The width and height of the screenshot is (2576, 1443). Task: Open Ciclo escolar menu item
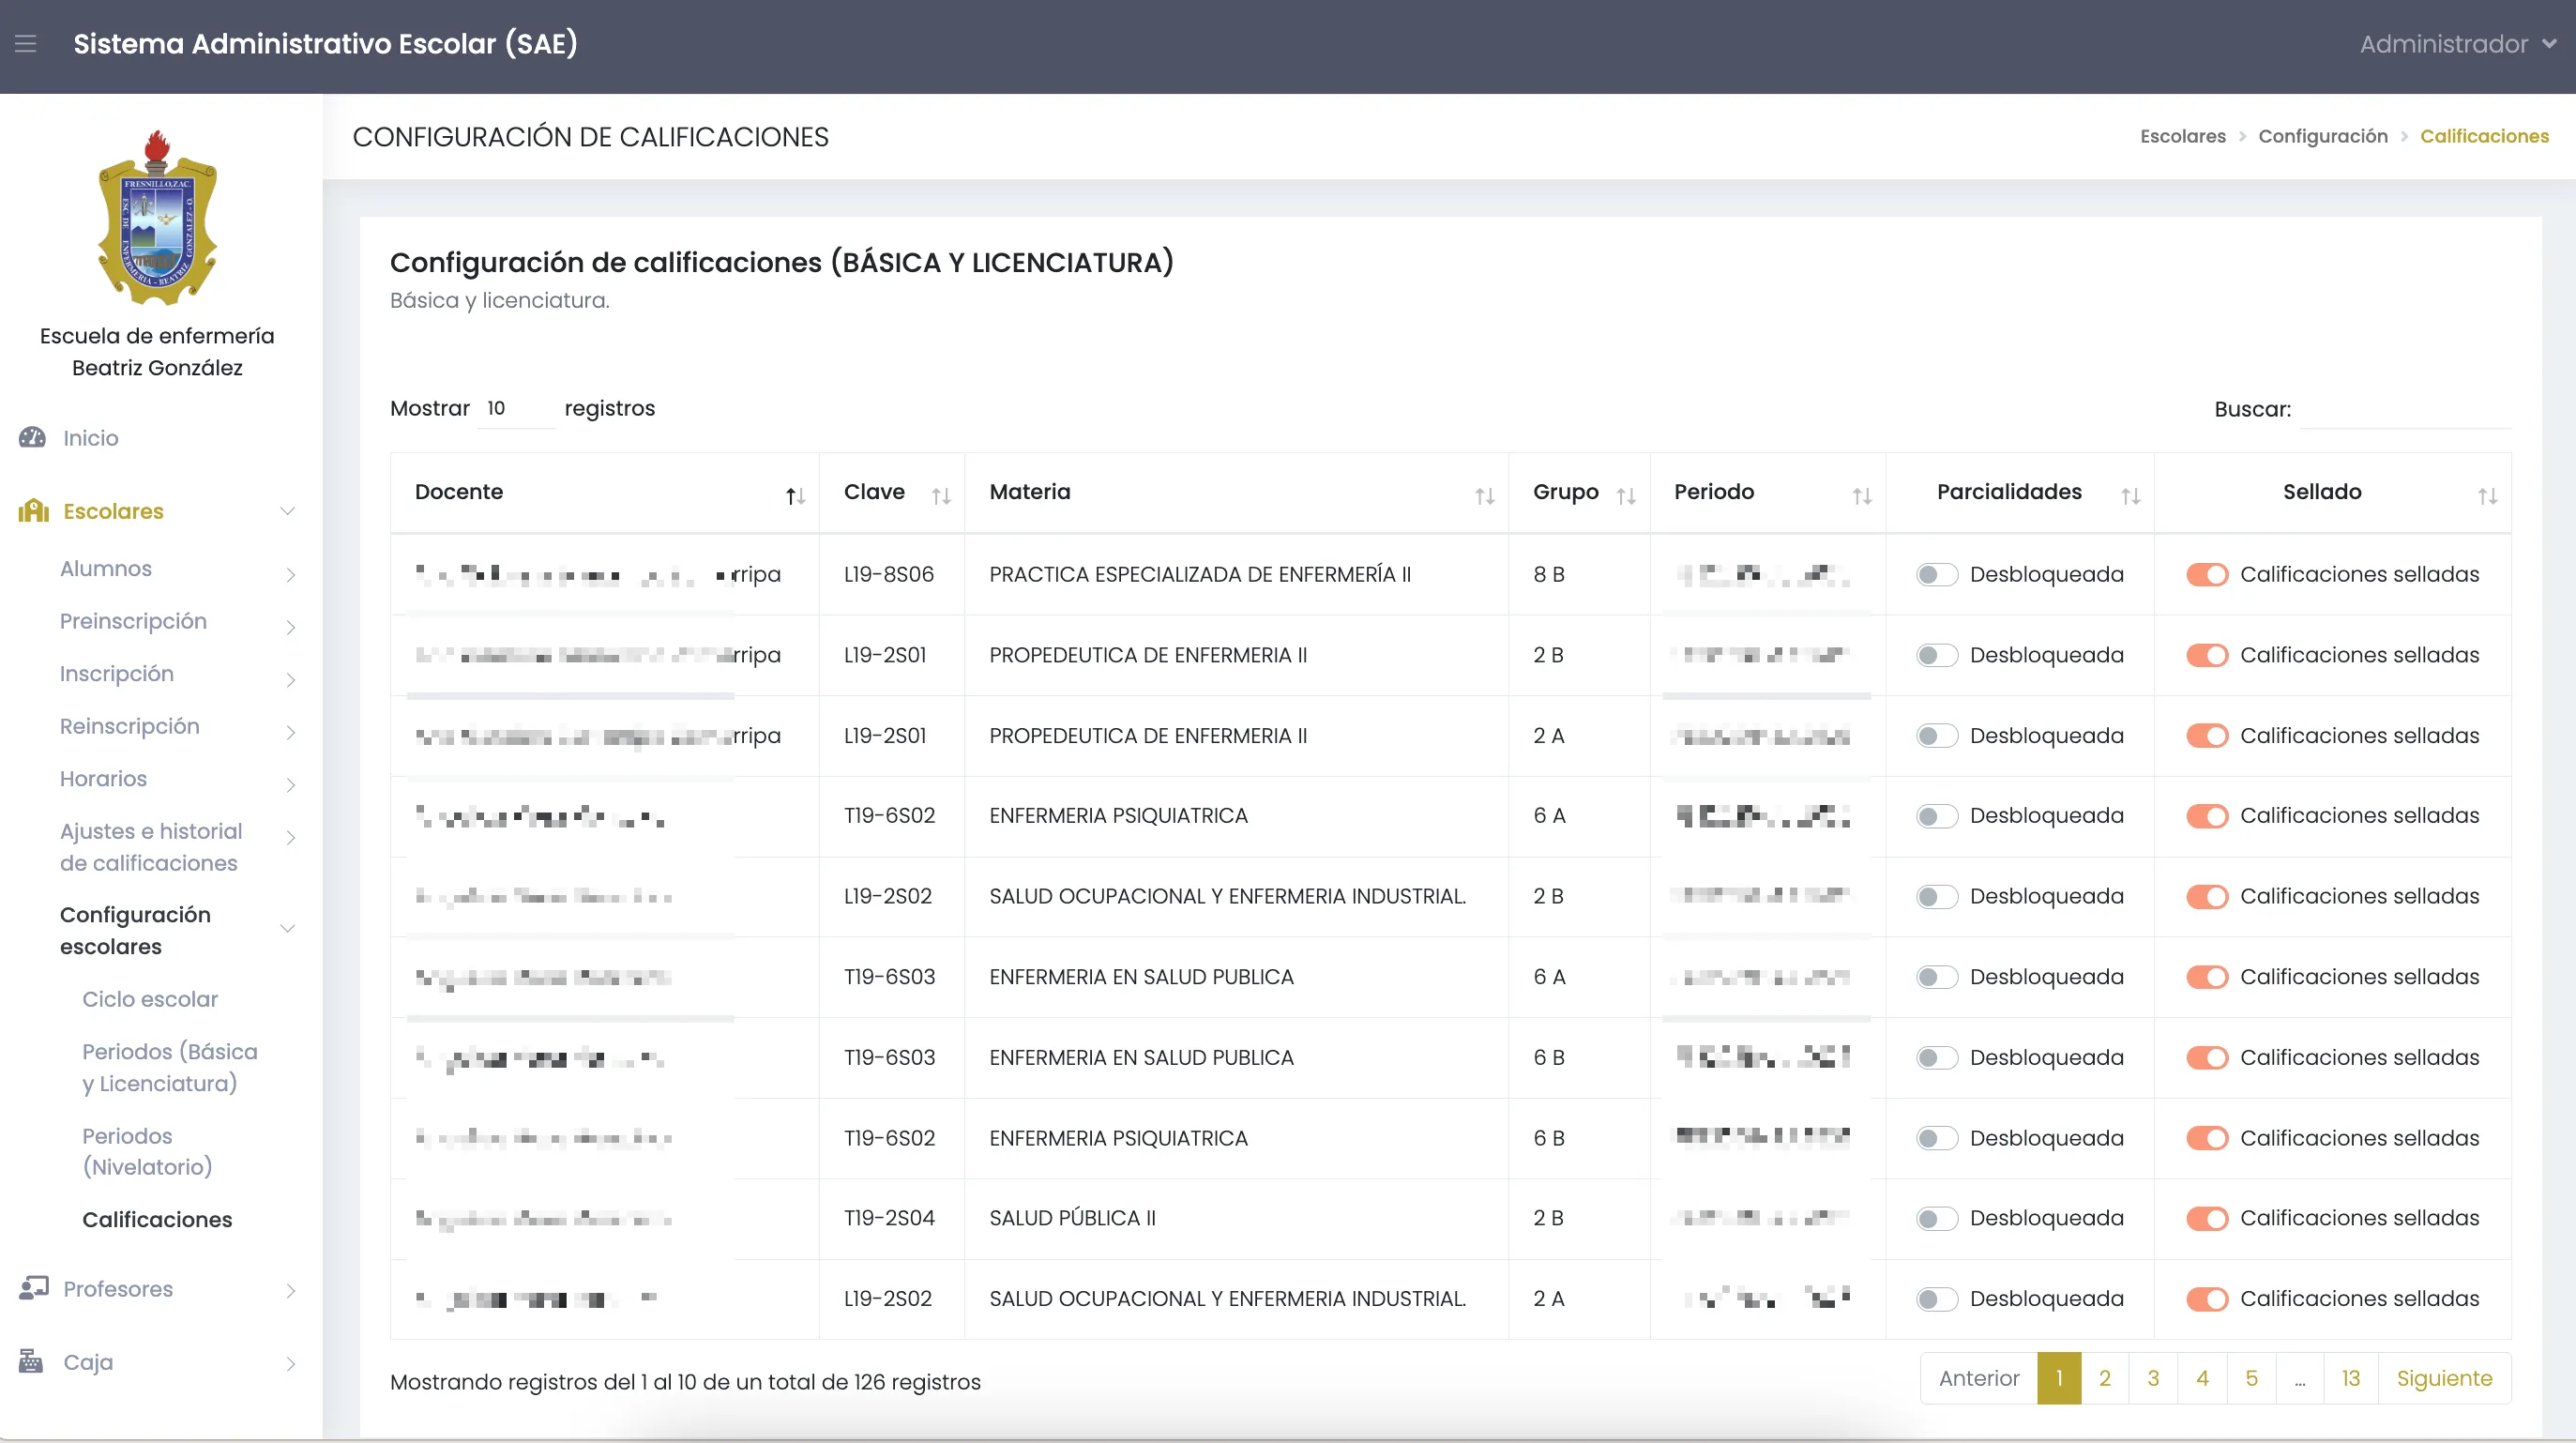click(x=150, y=999)
